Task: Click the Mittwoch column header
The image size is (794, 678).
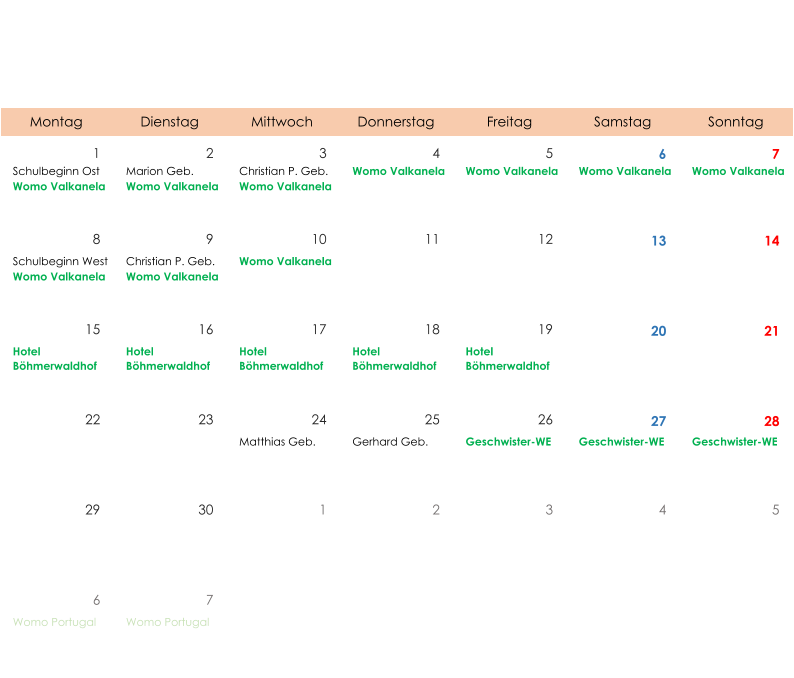Action: (x=282, y=122)
